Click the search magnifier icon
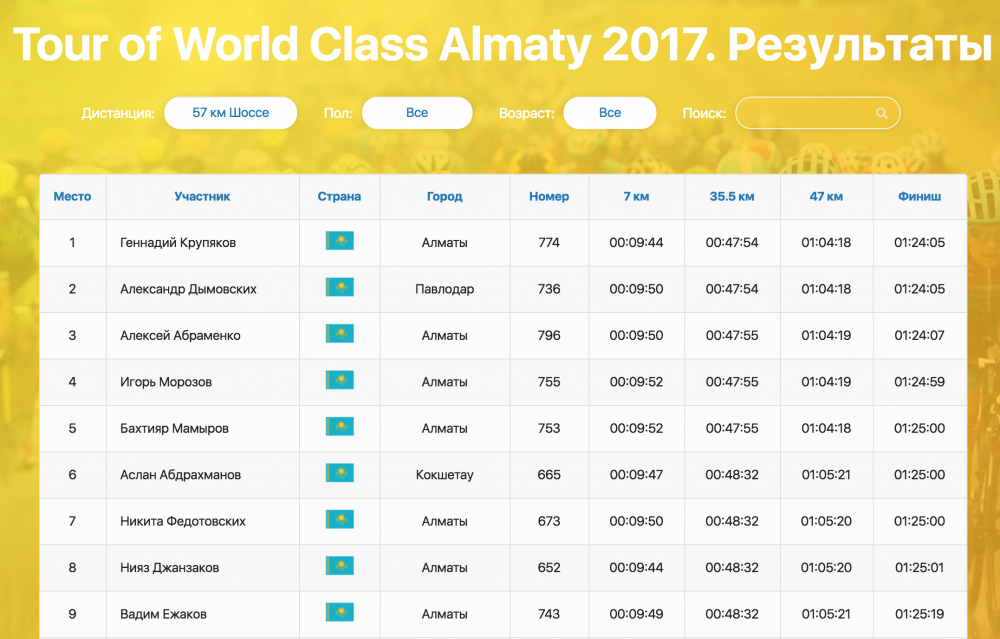1000x639 pixels. tap(882, 114)
